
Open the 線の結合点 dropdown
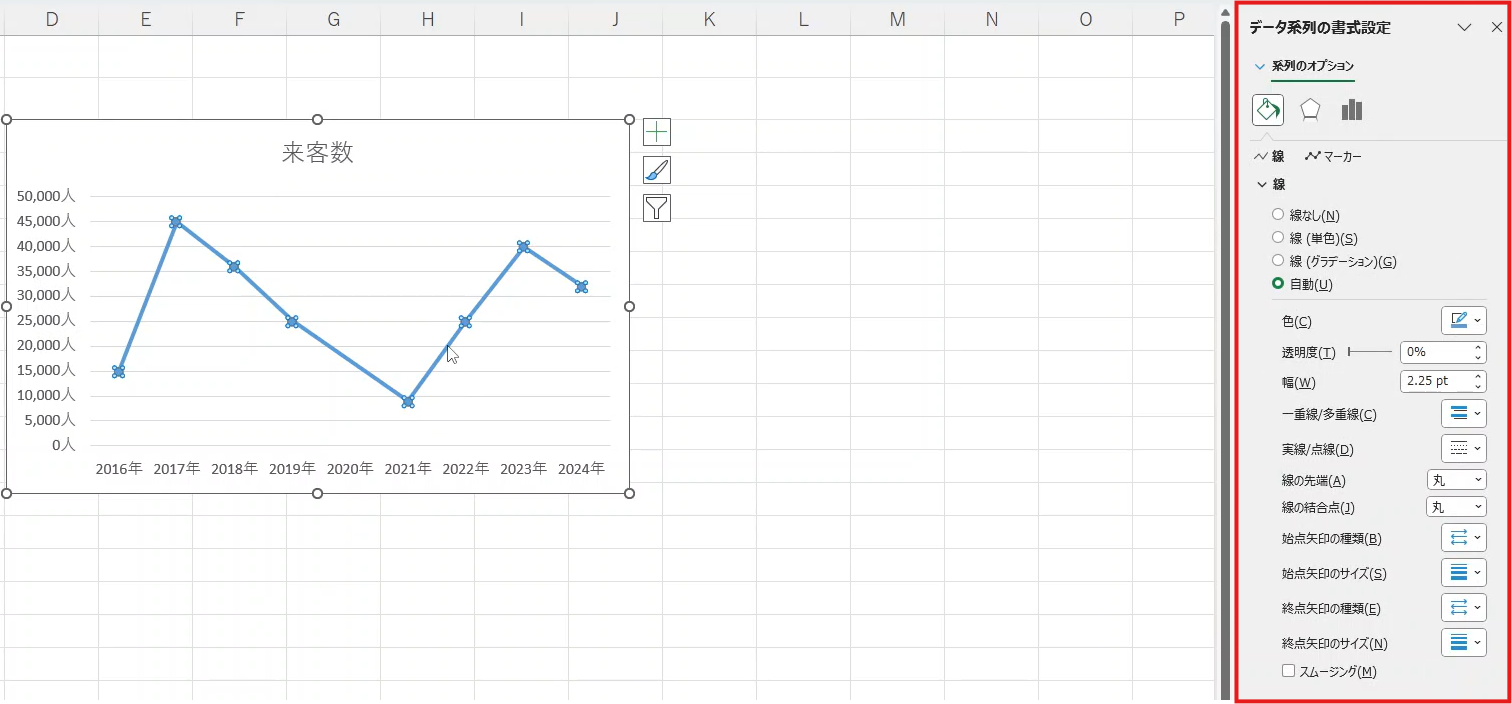click(1456, 508)
